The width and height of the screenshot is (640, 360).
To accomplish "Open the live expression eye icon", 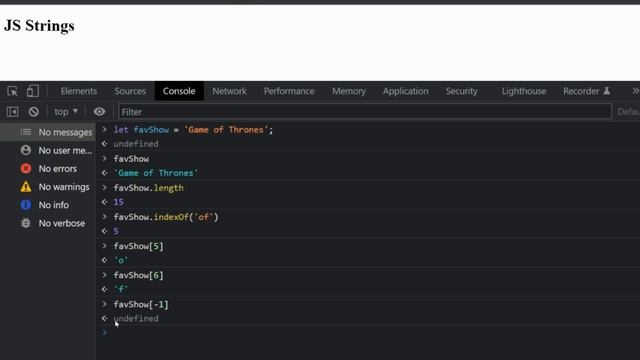I will (x=99, y=111).
